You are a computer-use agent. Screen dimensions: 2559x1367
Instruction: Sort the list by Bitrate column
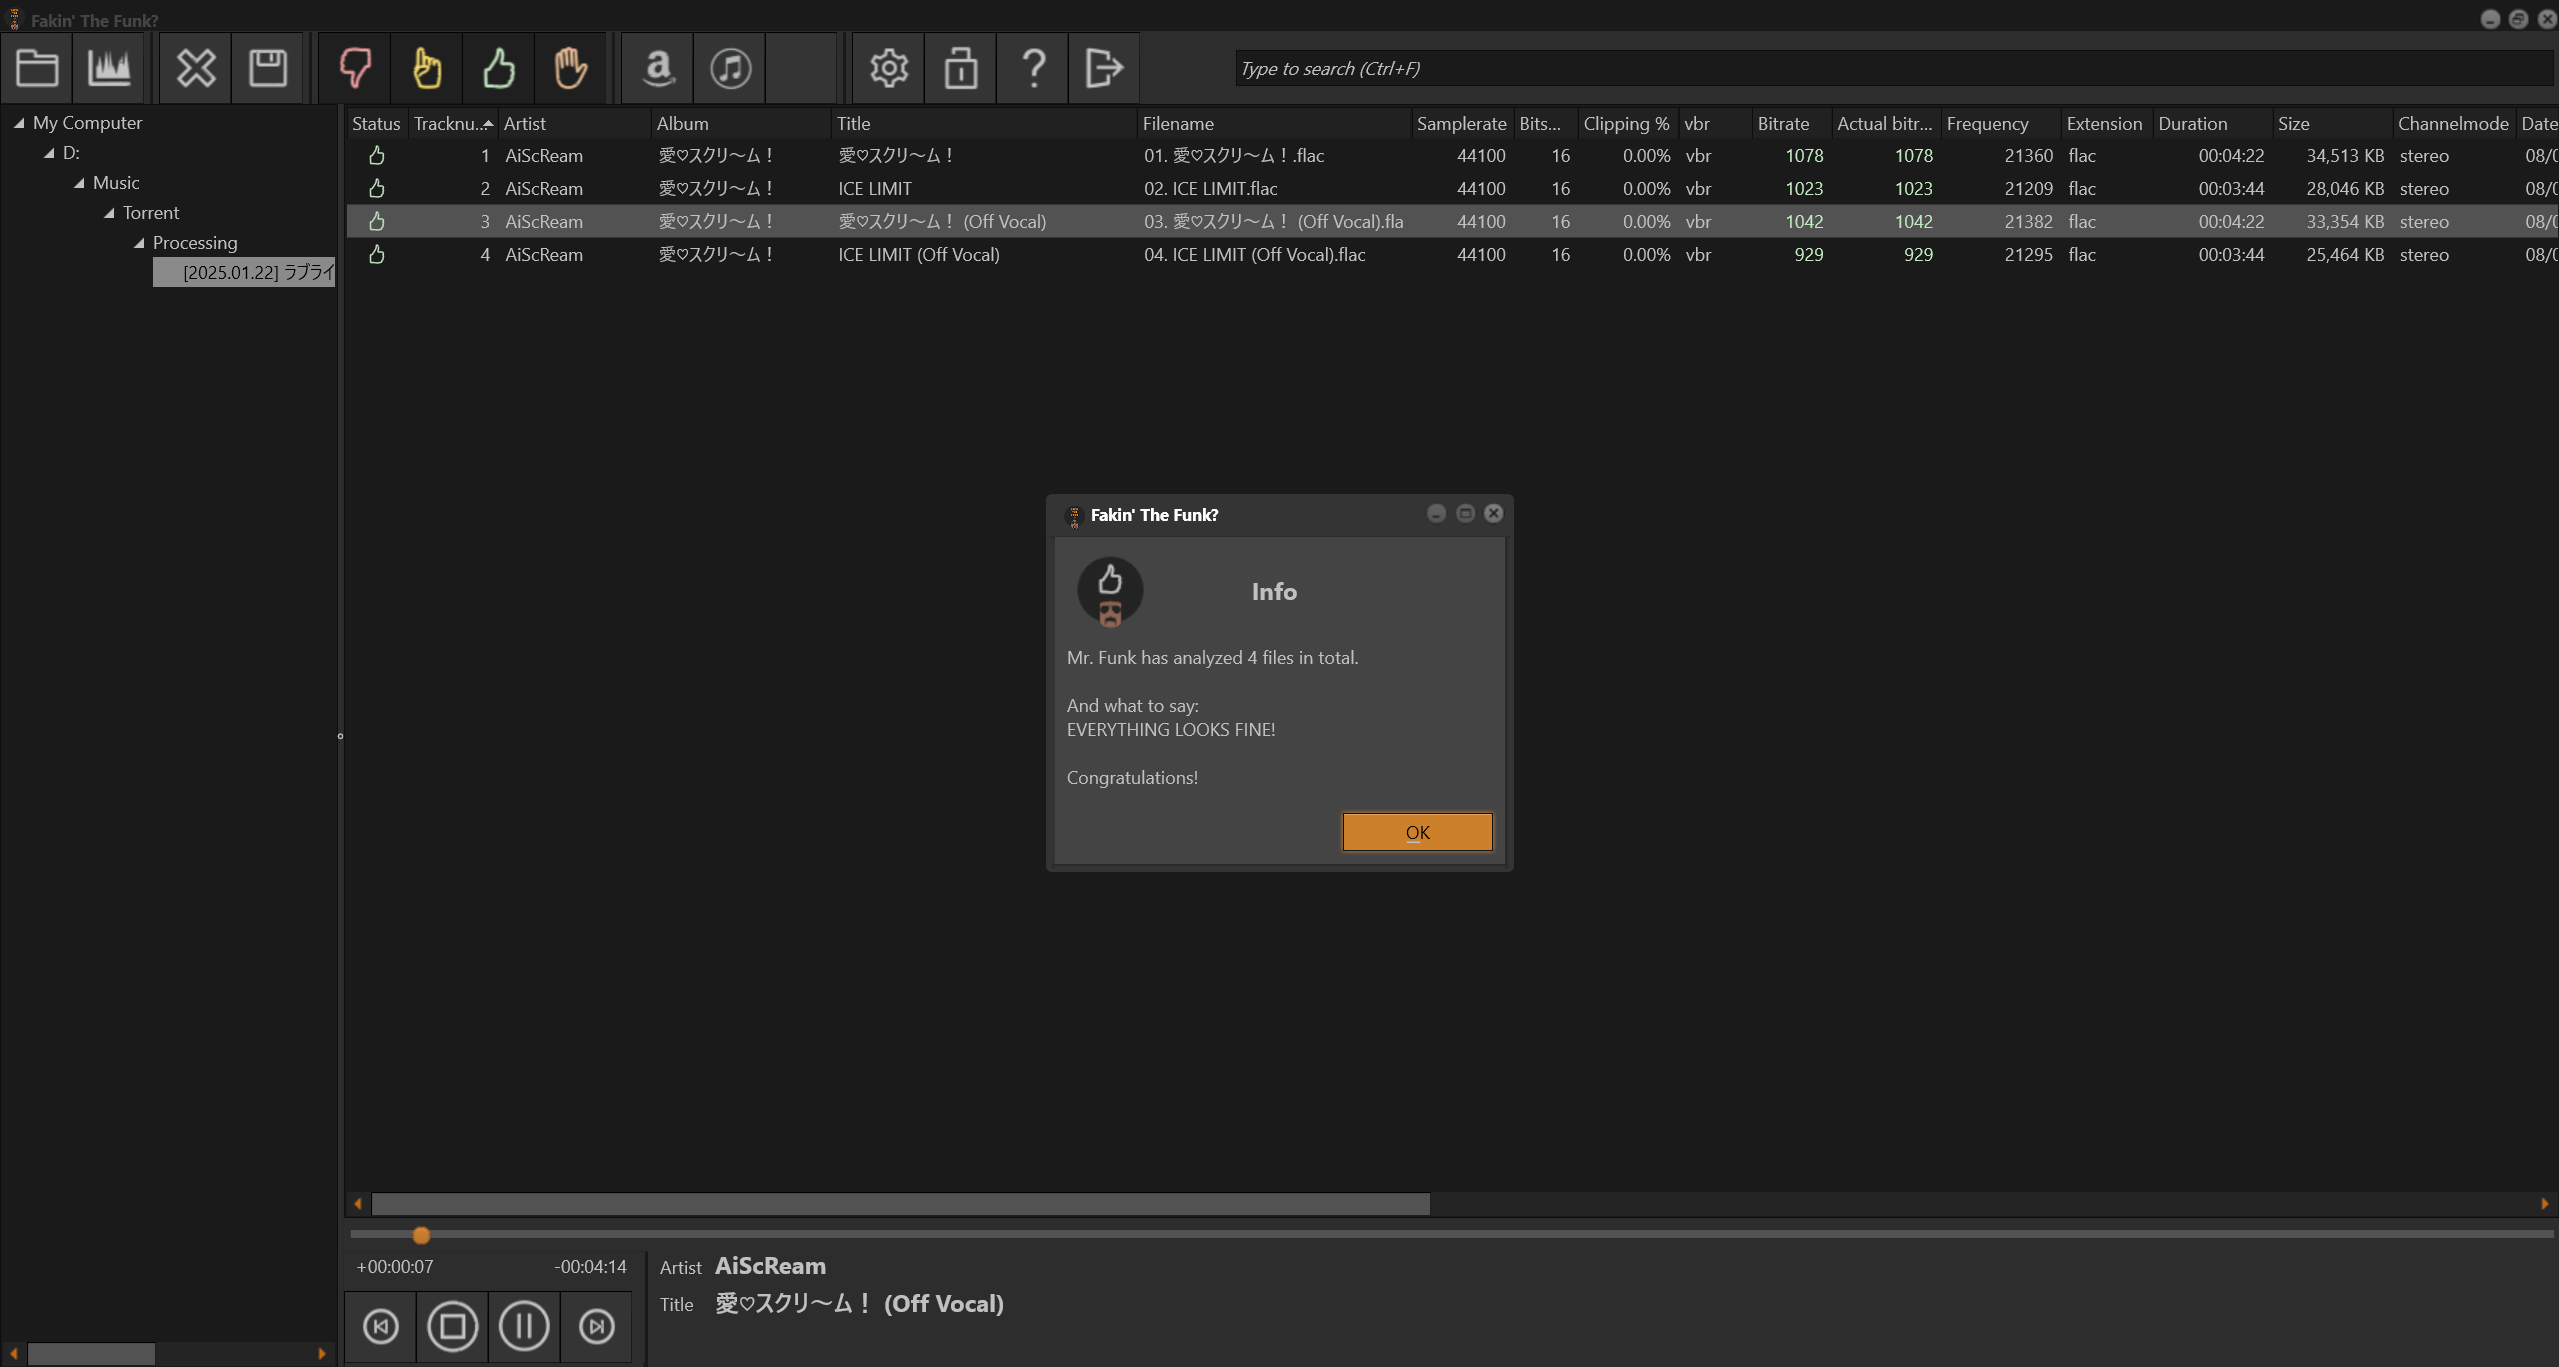tap(1783, 123)
